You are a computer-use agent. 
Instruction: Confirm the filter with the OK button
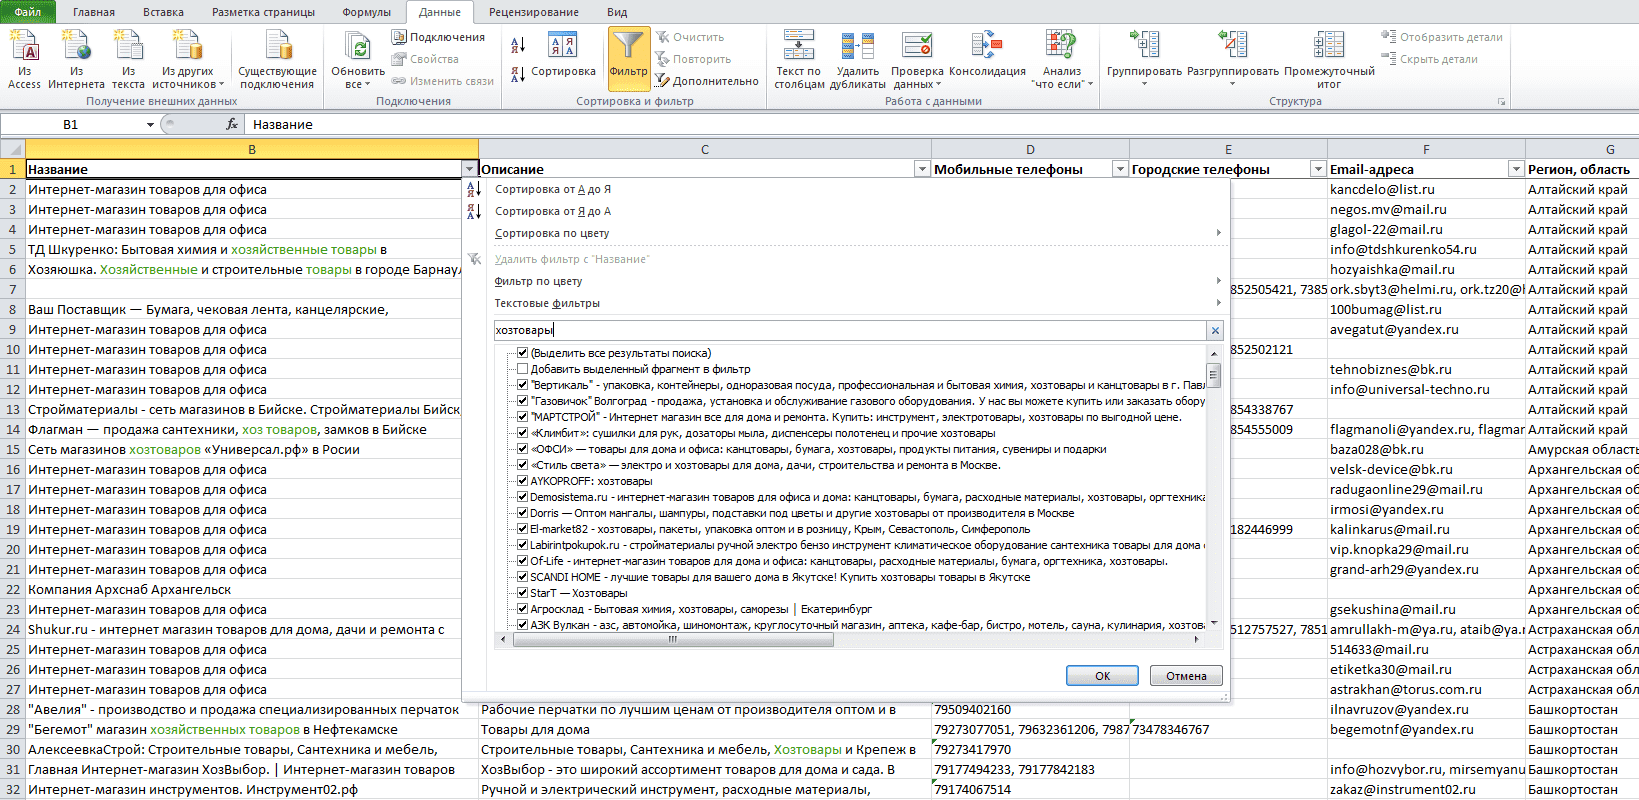pyautogui.click(x=1102, y=676)
